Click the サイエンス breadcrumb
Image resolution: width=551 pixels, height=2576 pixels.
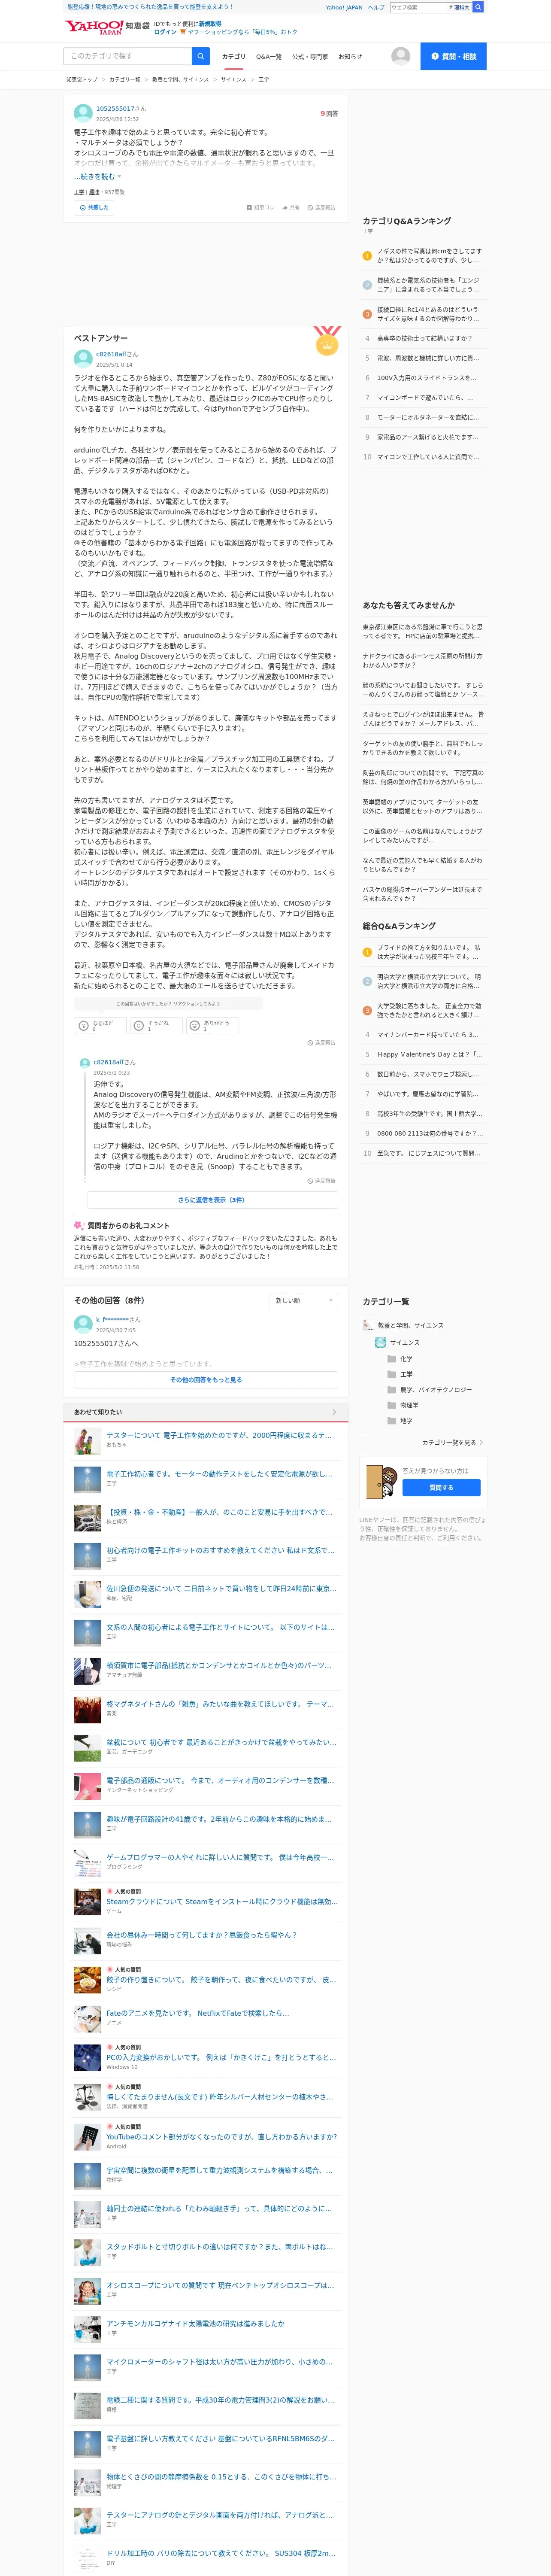(234, 79)
